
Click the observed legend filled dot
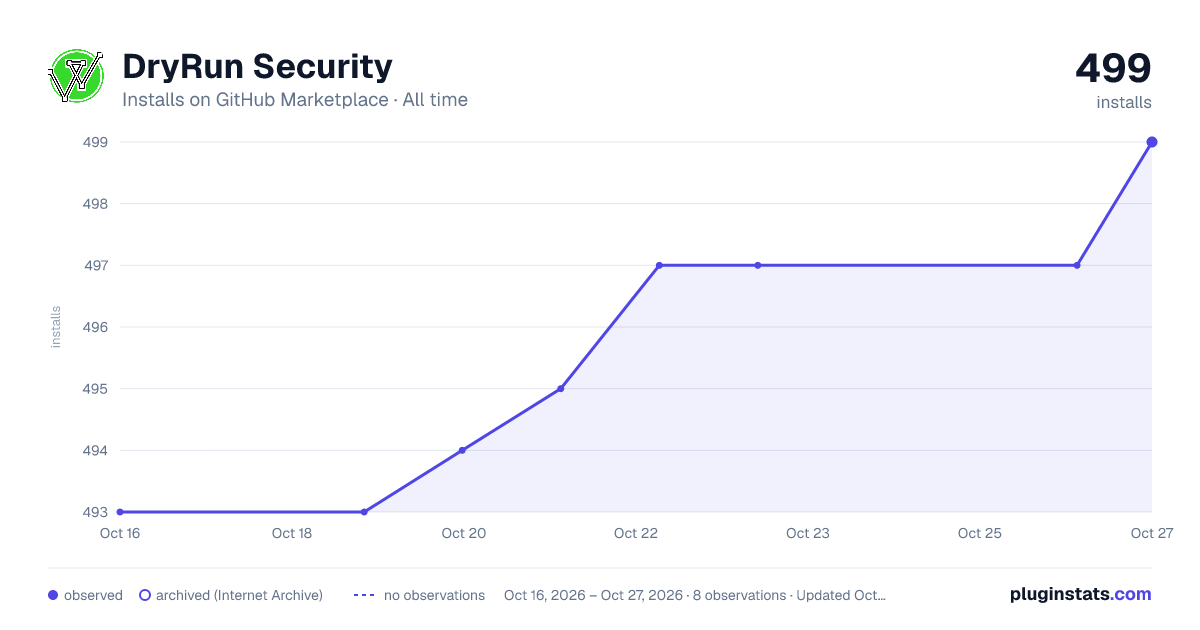pyautogui.click(x=53, y=595)
